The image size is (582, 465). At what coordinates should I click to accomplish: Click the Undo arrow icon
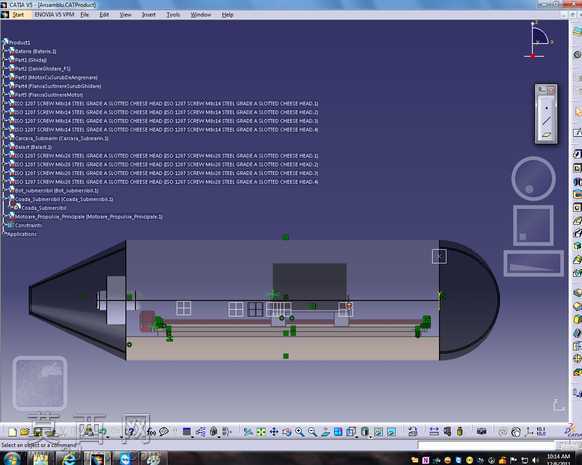tap(102, 432)
